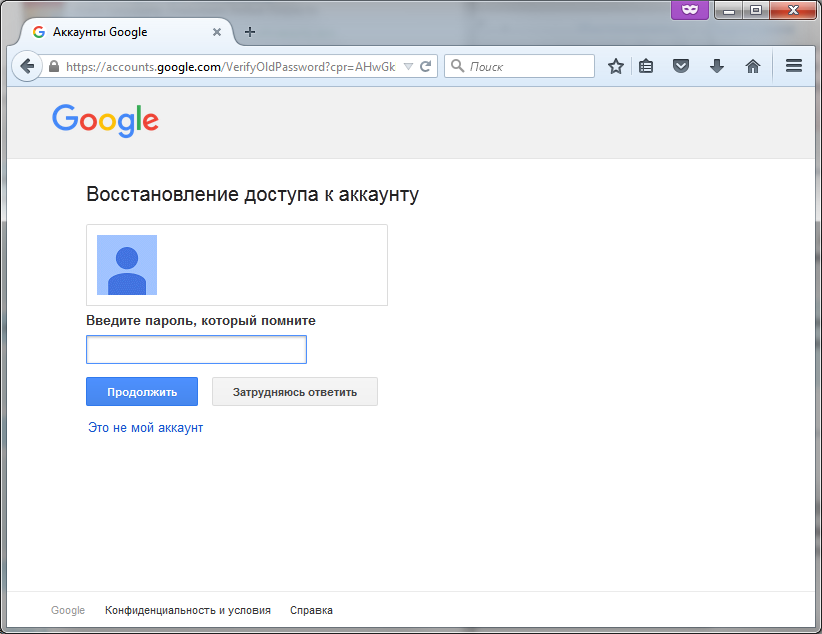The height and width of the screenshot is (634, 822).
Task: Bookmark this page with the star icon
Action: [615, 65]
